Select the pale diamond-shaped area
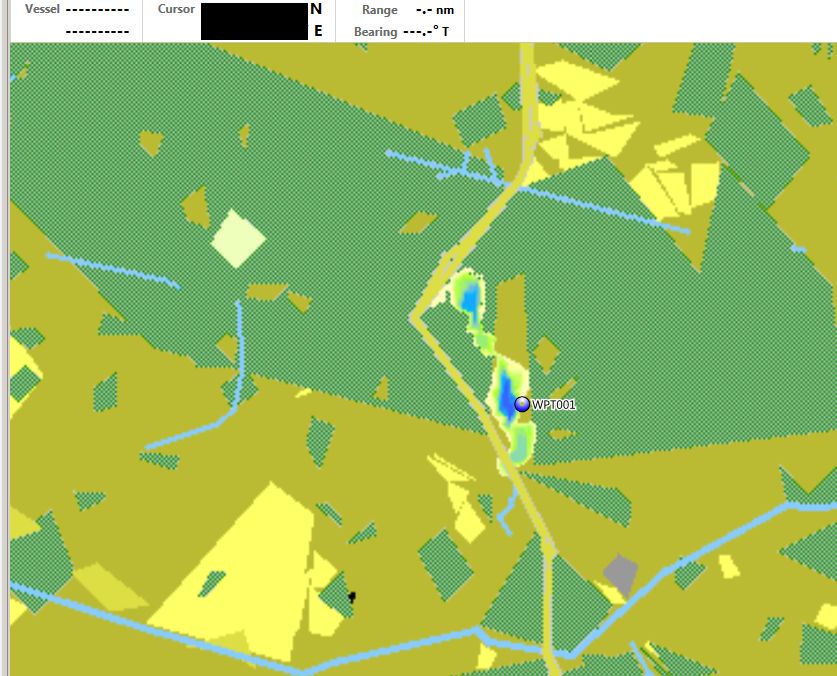Viewport: 837px width, 676px height. [x=238, y=238]
